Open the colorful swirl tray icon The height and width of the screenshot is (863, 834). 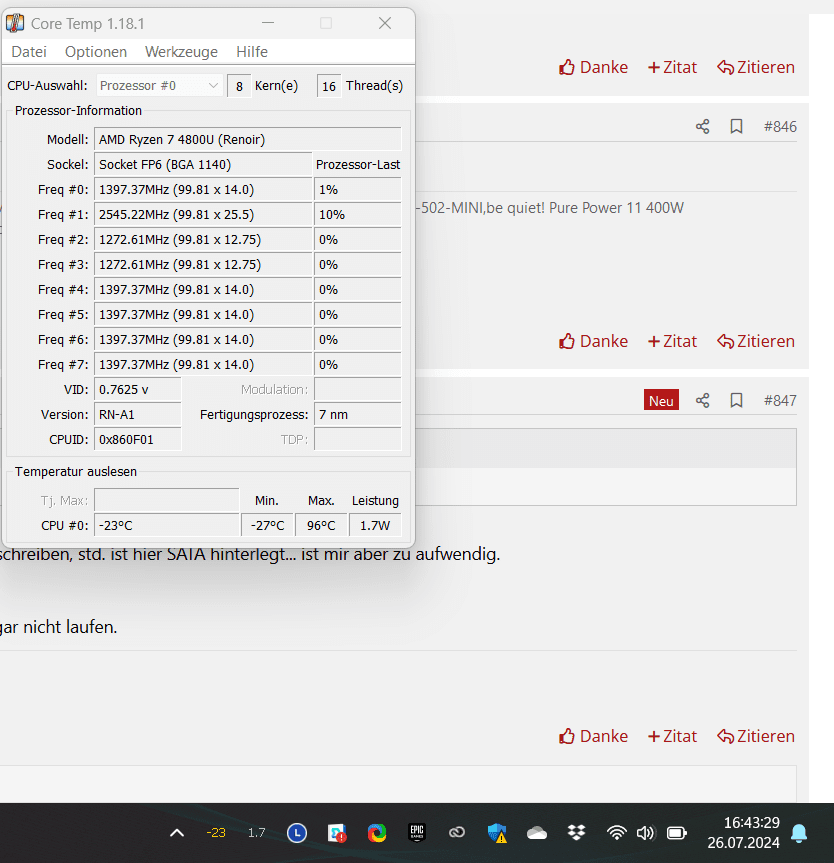pos(377,833)
